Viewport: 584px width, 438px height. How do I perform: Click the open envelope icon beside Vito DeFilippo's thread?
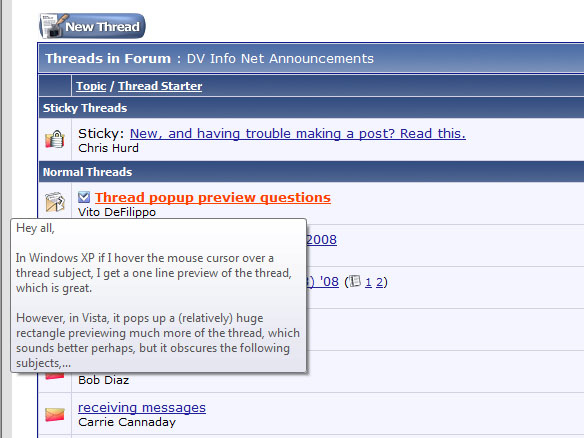pos(55,202)
